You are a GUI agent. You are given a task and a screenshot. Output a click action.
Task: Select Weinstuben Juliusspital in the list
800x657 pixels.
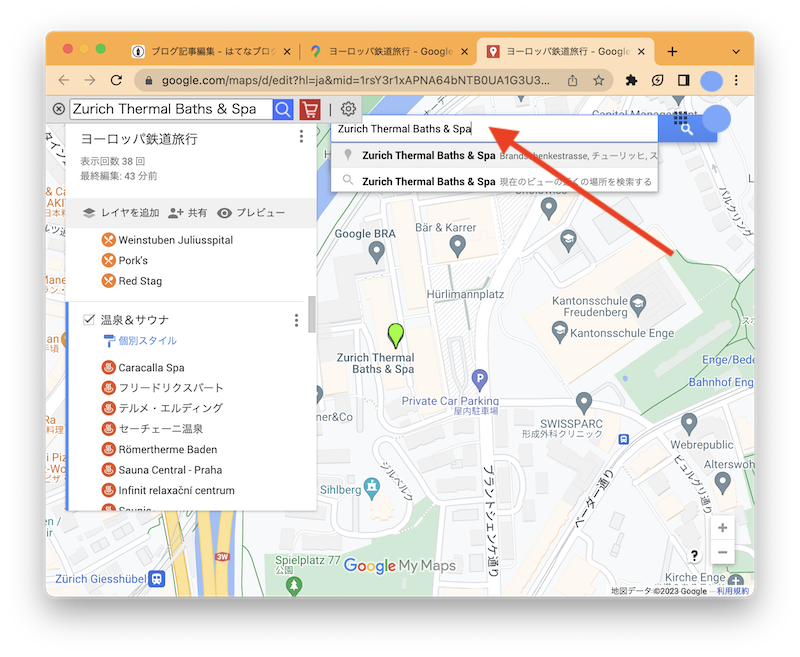[x=176, y=240]
